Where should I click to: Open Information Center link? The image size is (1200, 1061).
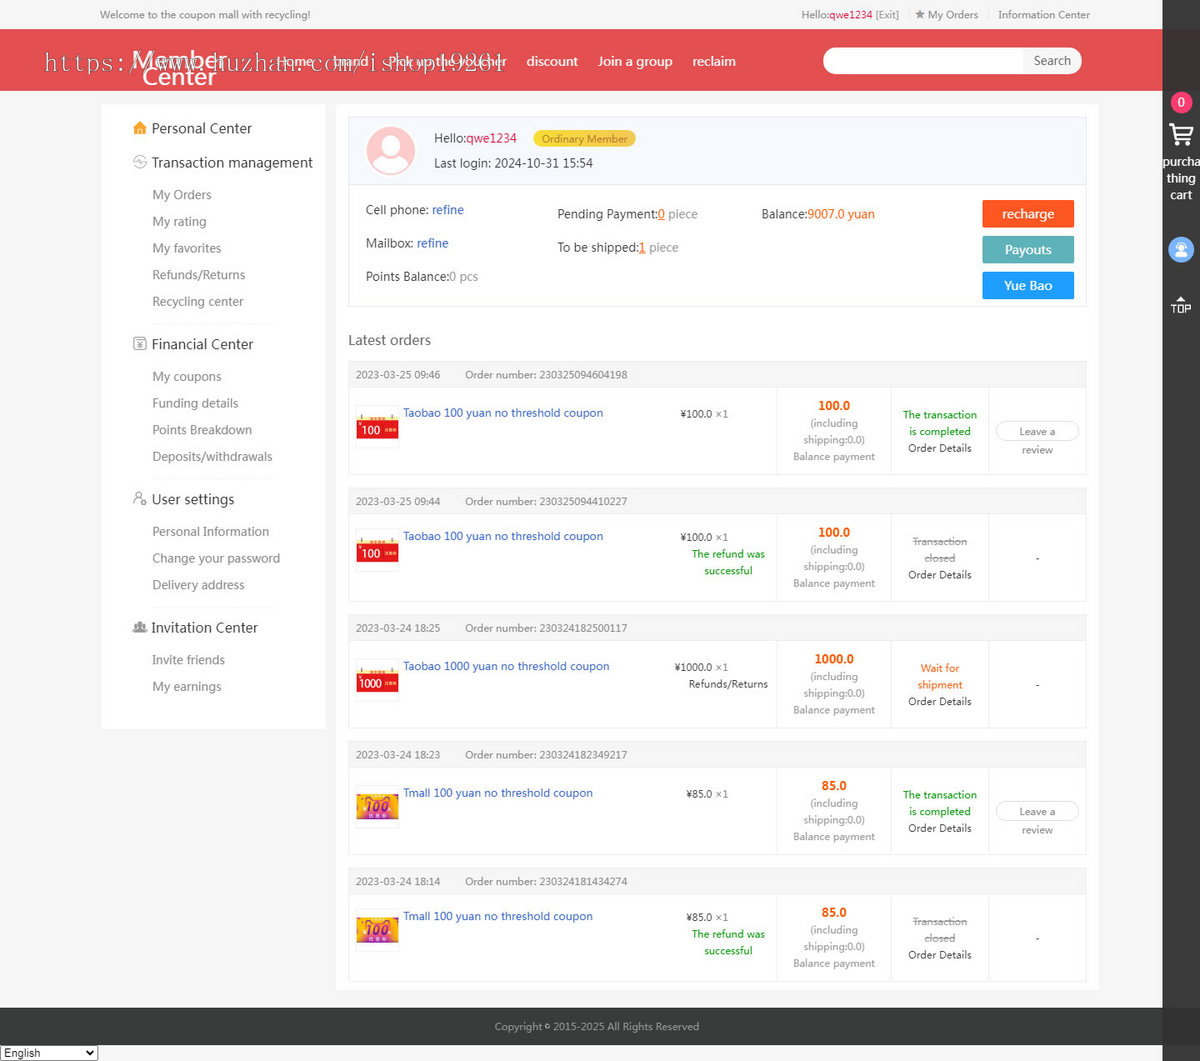(x=1044, y=15)
